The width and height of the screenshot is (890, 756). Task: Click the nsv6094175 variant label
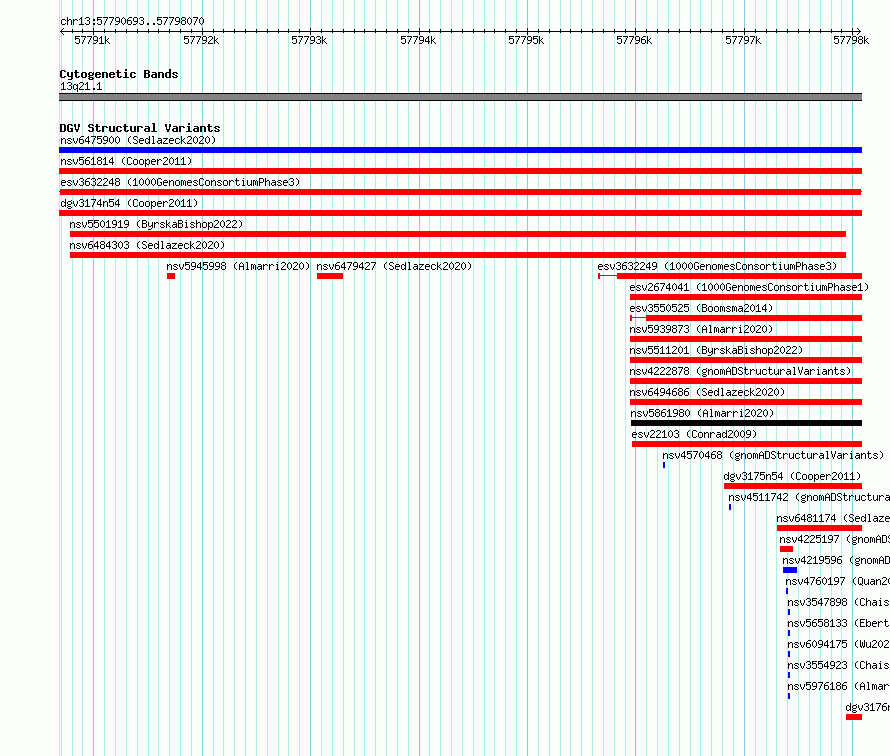pos(838,644)
